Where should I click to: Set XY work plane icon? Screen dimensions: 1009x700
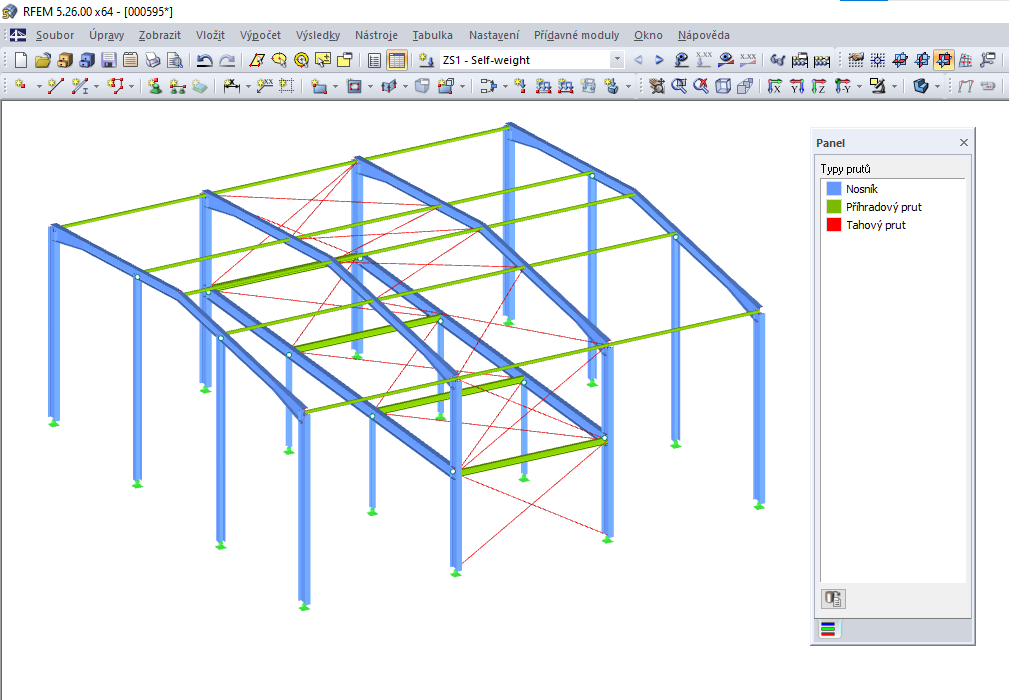(x=900, y=60)
